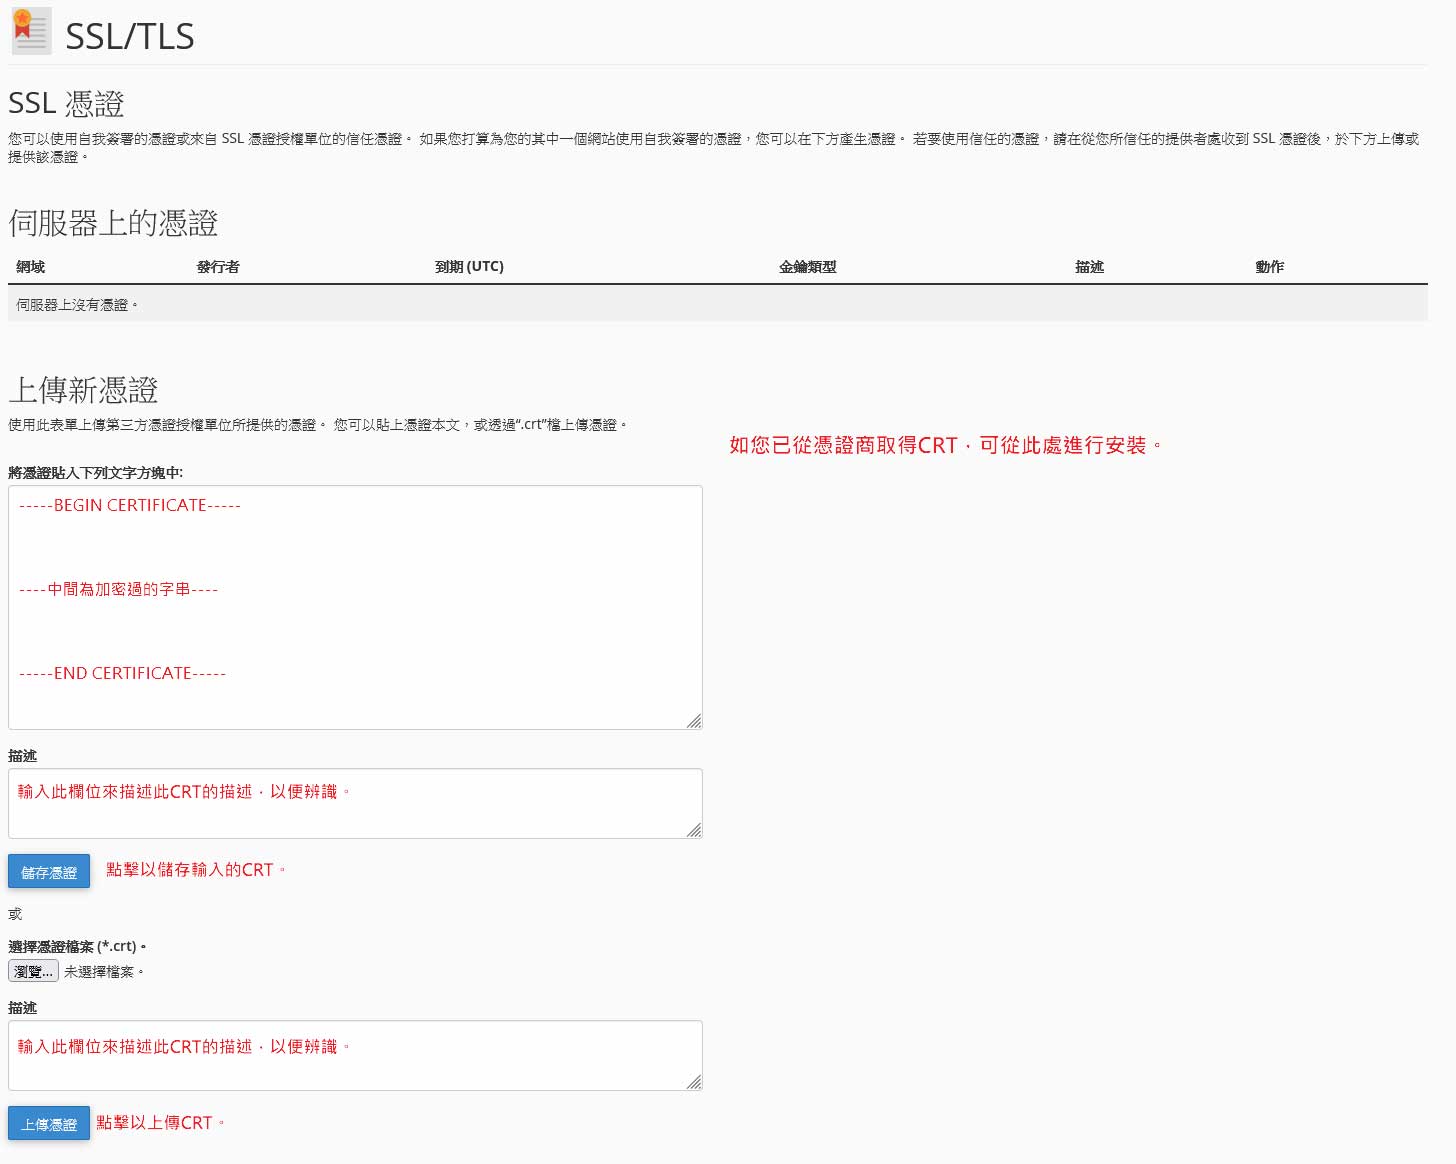Click the red note about installing obtained CRT
Viewport: 1456px width, 1164px height.
[945, 446]
